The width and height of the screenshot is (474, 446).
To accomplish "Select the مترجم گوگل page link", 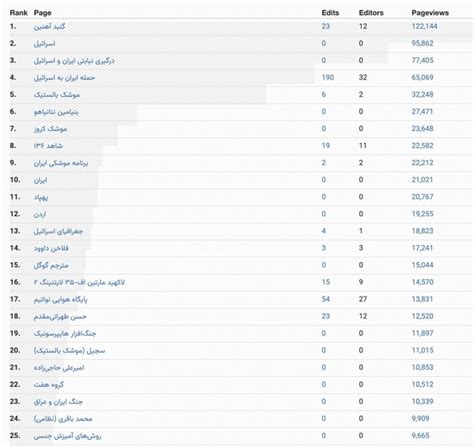I will pyautogui.click(x=51, y=265).
